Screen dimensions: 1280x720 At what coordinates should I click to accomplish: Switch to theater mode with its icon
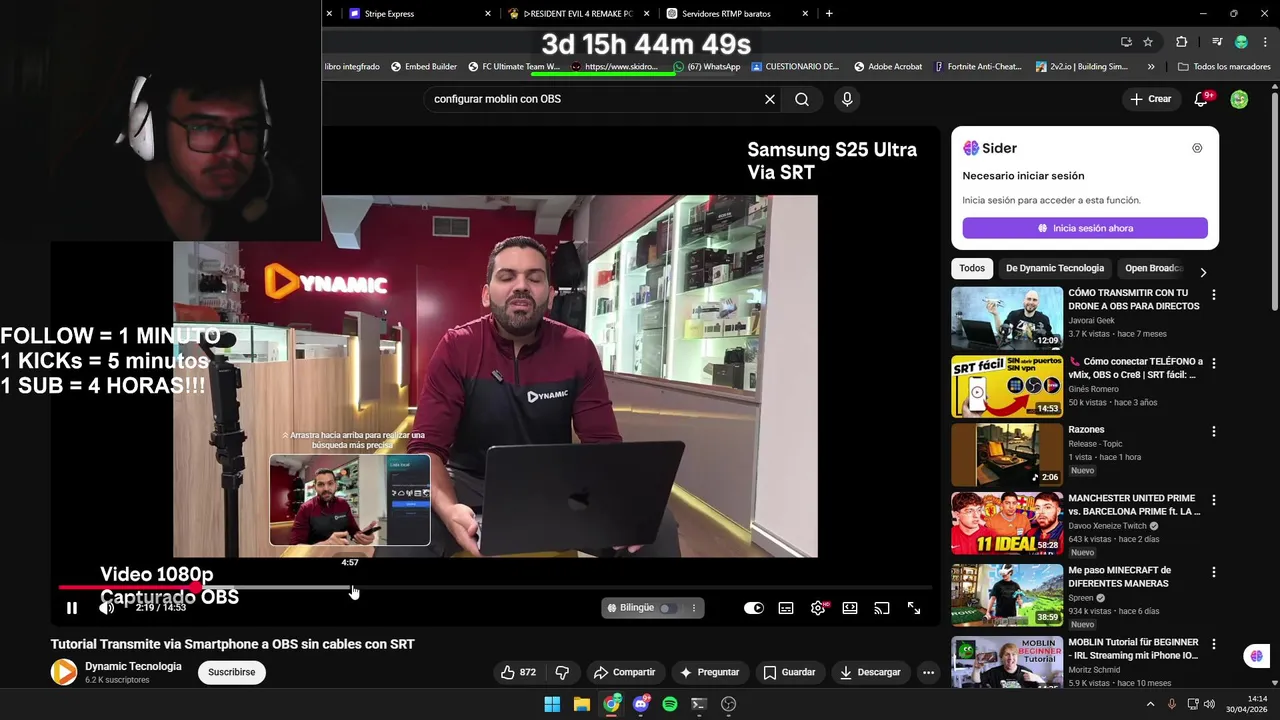[850, 608]
